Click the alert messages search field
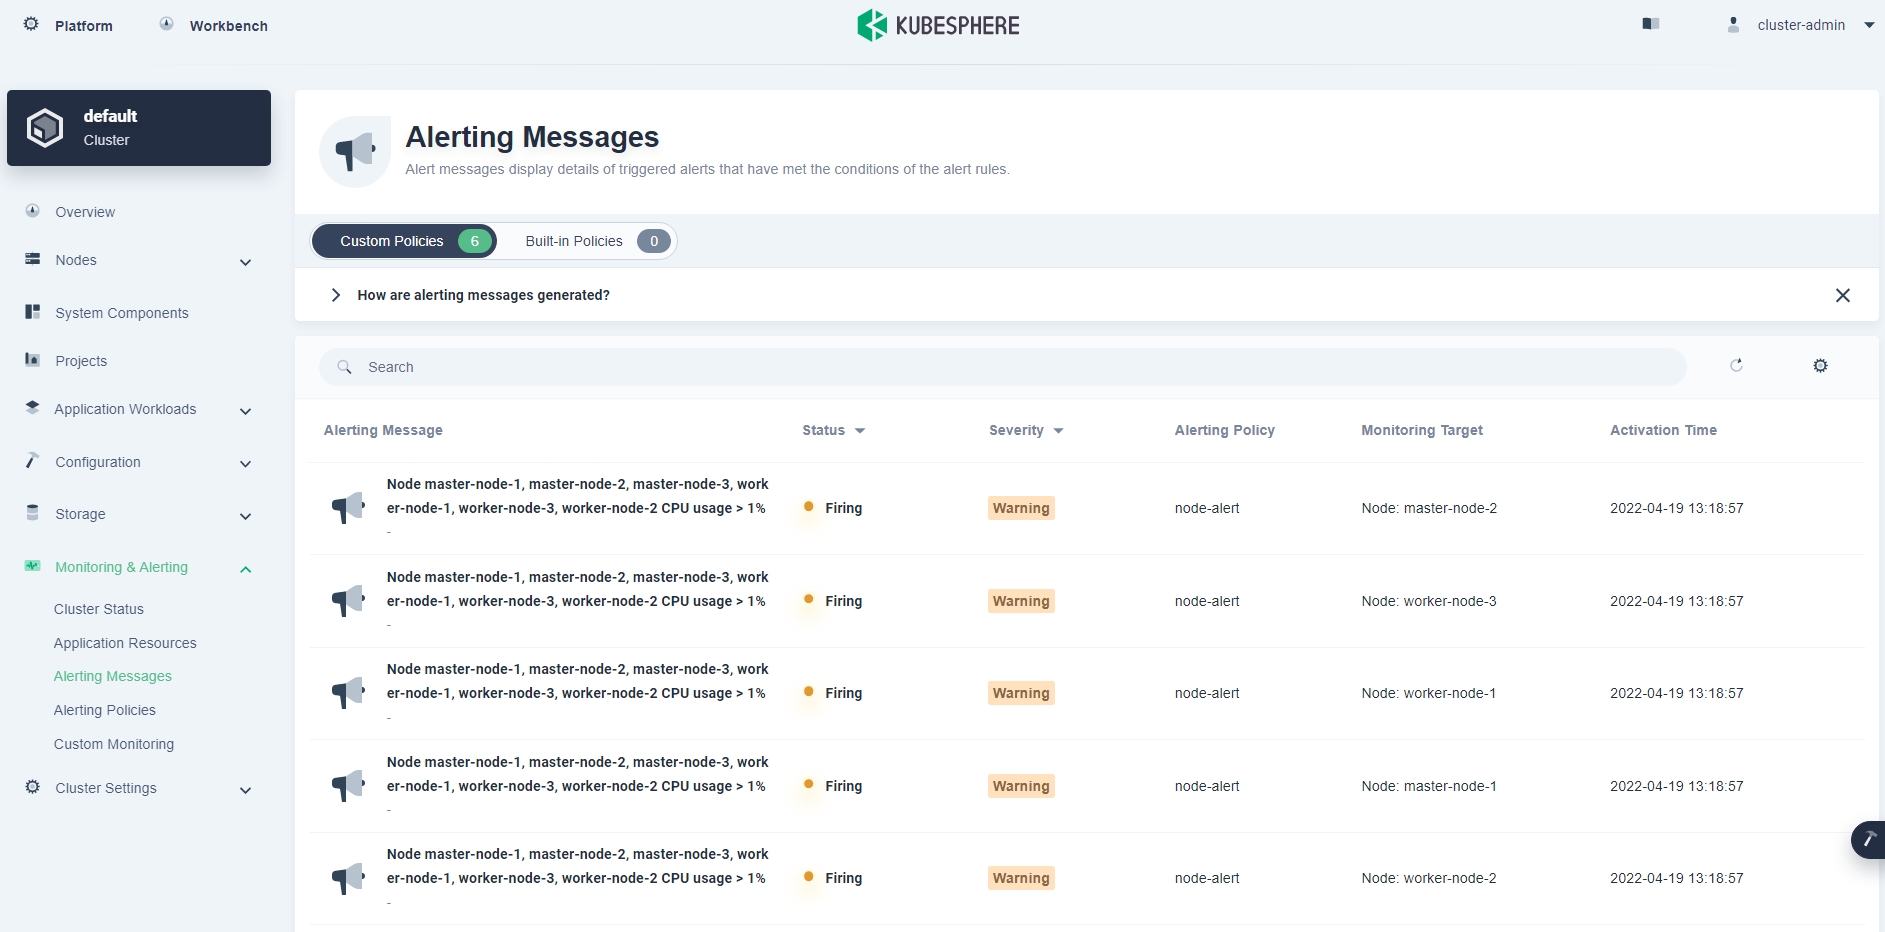The width and height of the screenshot is (1885, 932). pyautogui.click(x=1000, y=367)
